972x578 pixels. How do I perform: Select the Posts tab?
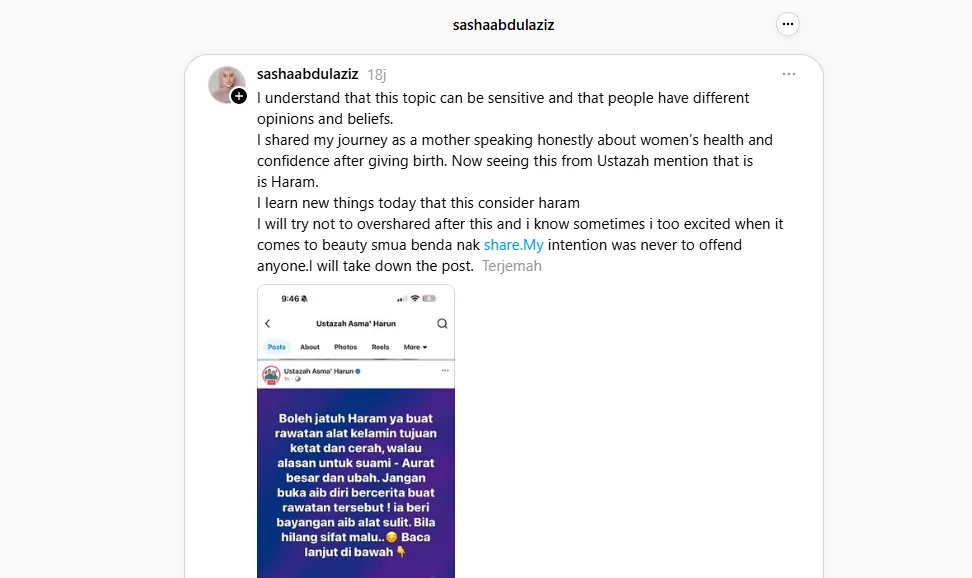click(276, 347)
